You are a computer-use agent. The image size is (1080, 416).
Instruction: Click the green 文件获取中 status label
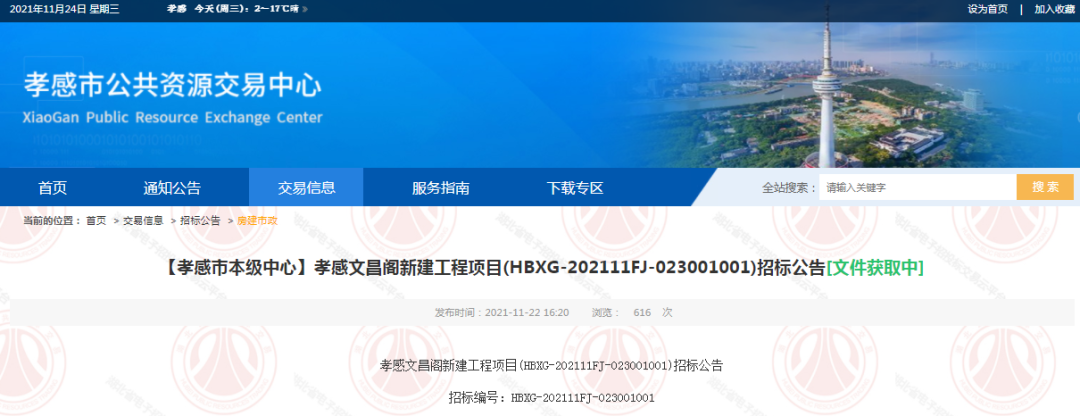click(x=875, y=268)
